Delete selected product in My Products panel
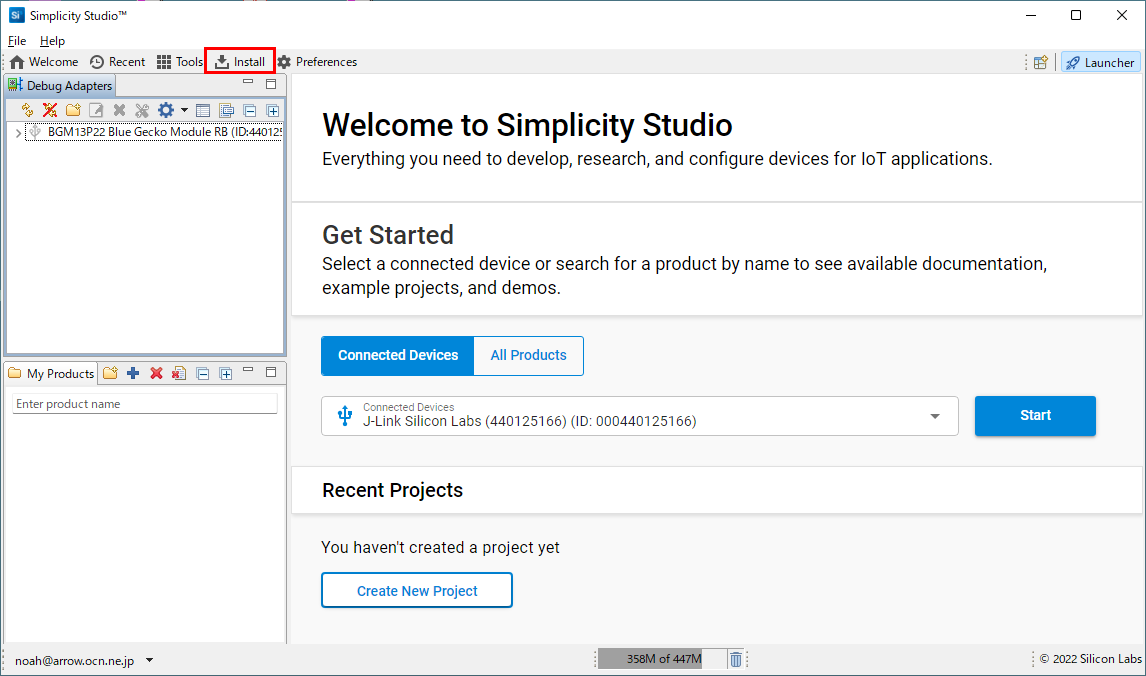Viewport: 1146px width, 676px height. 155,373
